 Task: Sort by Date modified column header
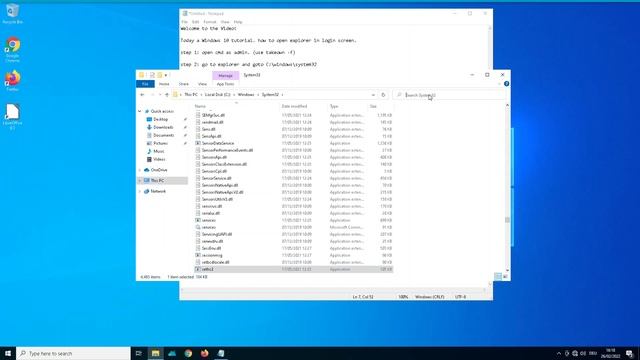point(304,106)
